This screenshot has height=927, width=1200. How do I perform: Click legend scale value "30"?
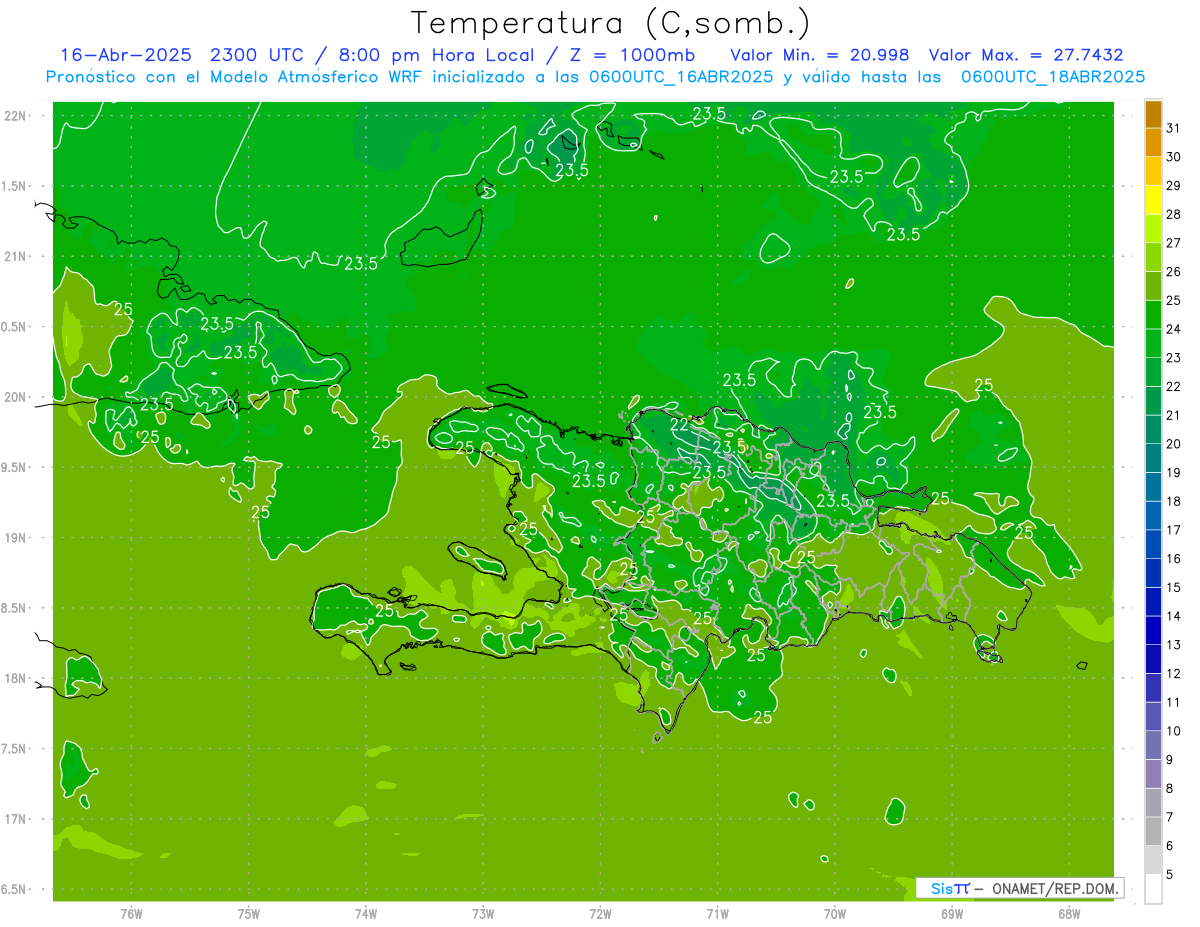[x=1174, y=157]
